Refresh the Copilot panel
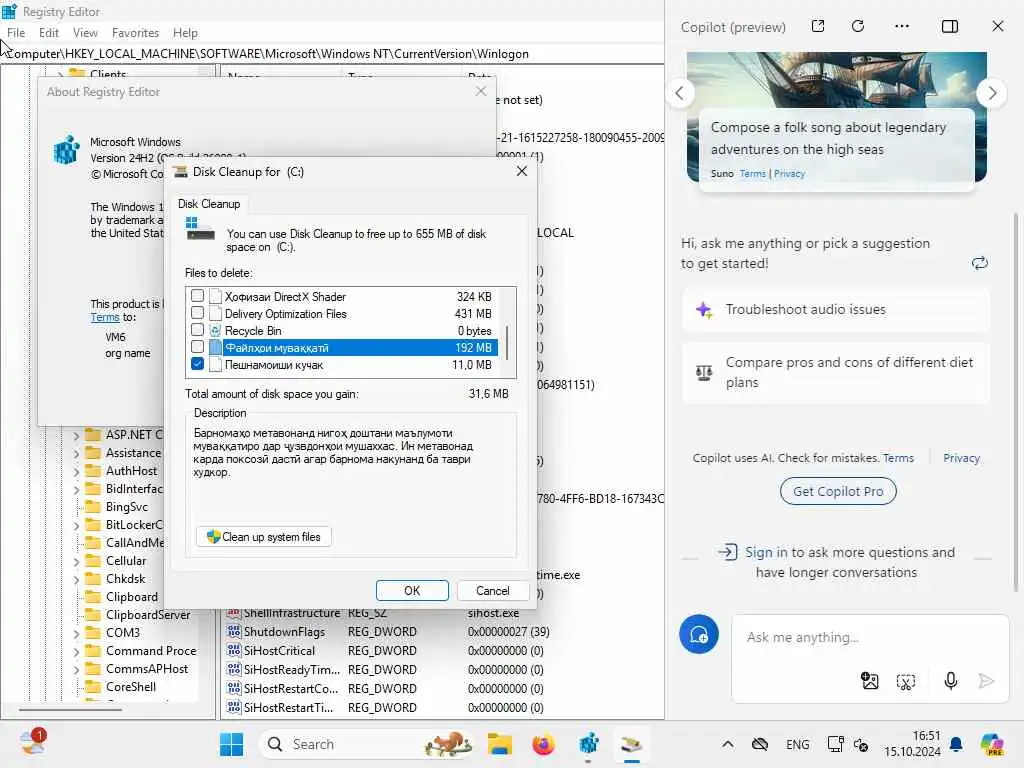The width and height of the screenshot is (1024, 768). tap(858, 26)
